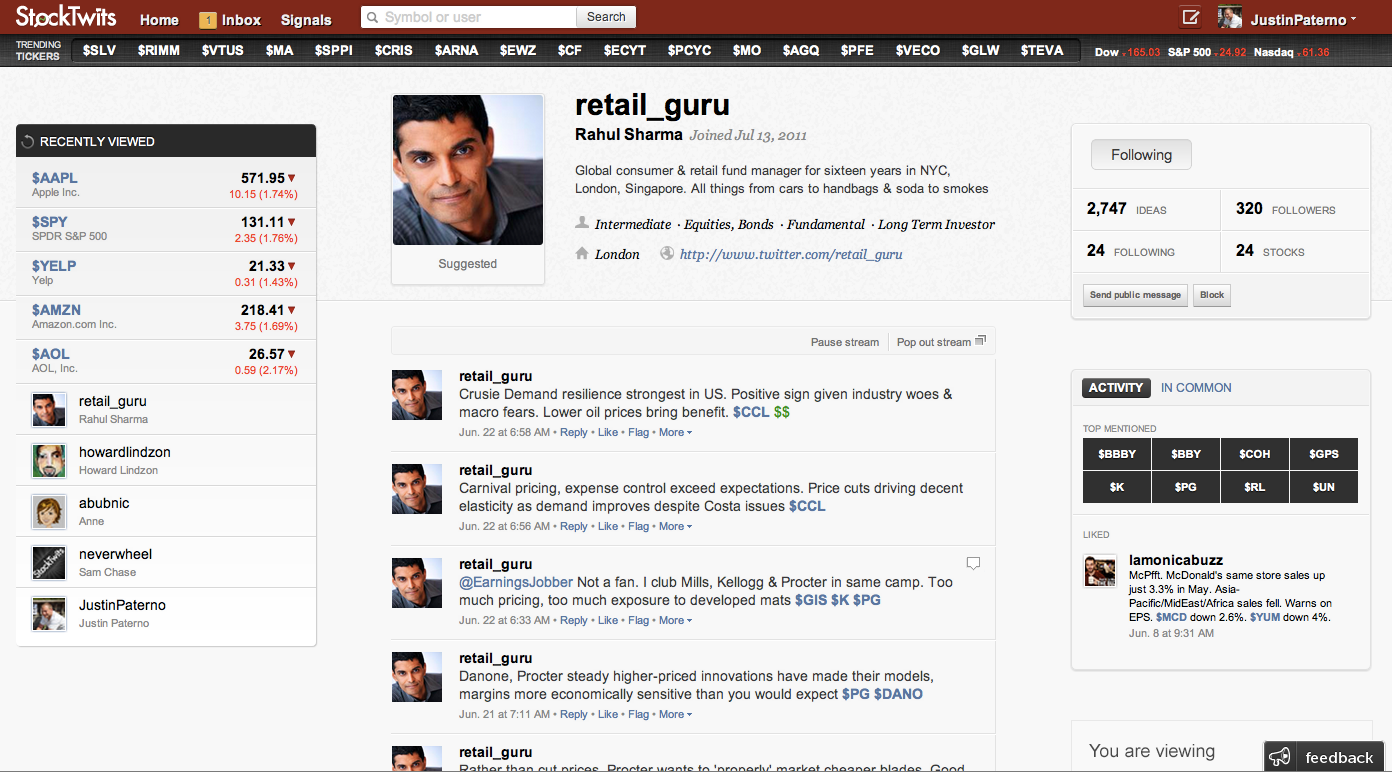Click $UN top mentioned tile

pos(1324,487)
